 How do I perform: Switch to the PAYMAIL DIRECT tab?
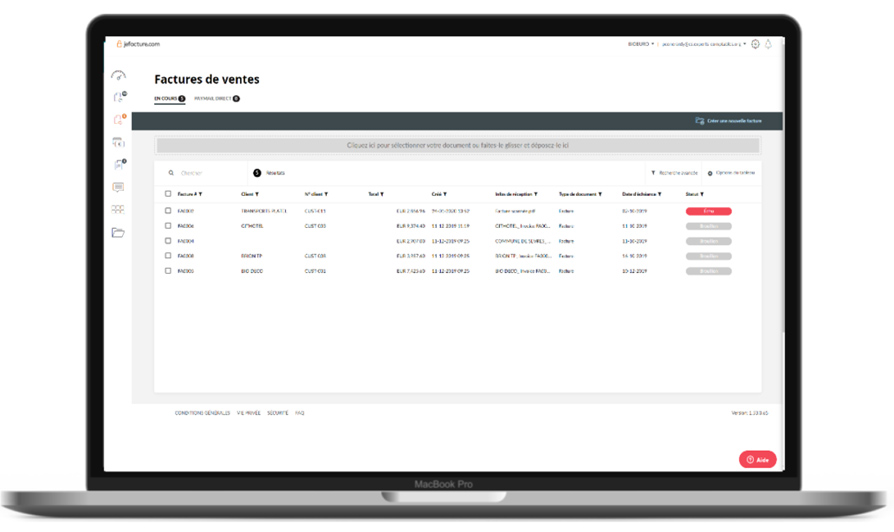216,99
